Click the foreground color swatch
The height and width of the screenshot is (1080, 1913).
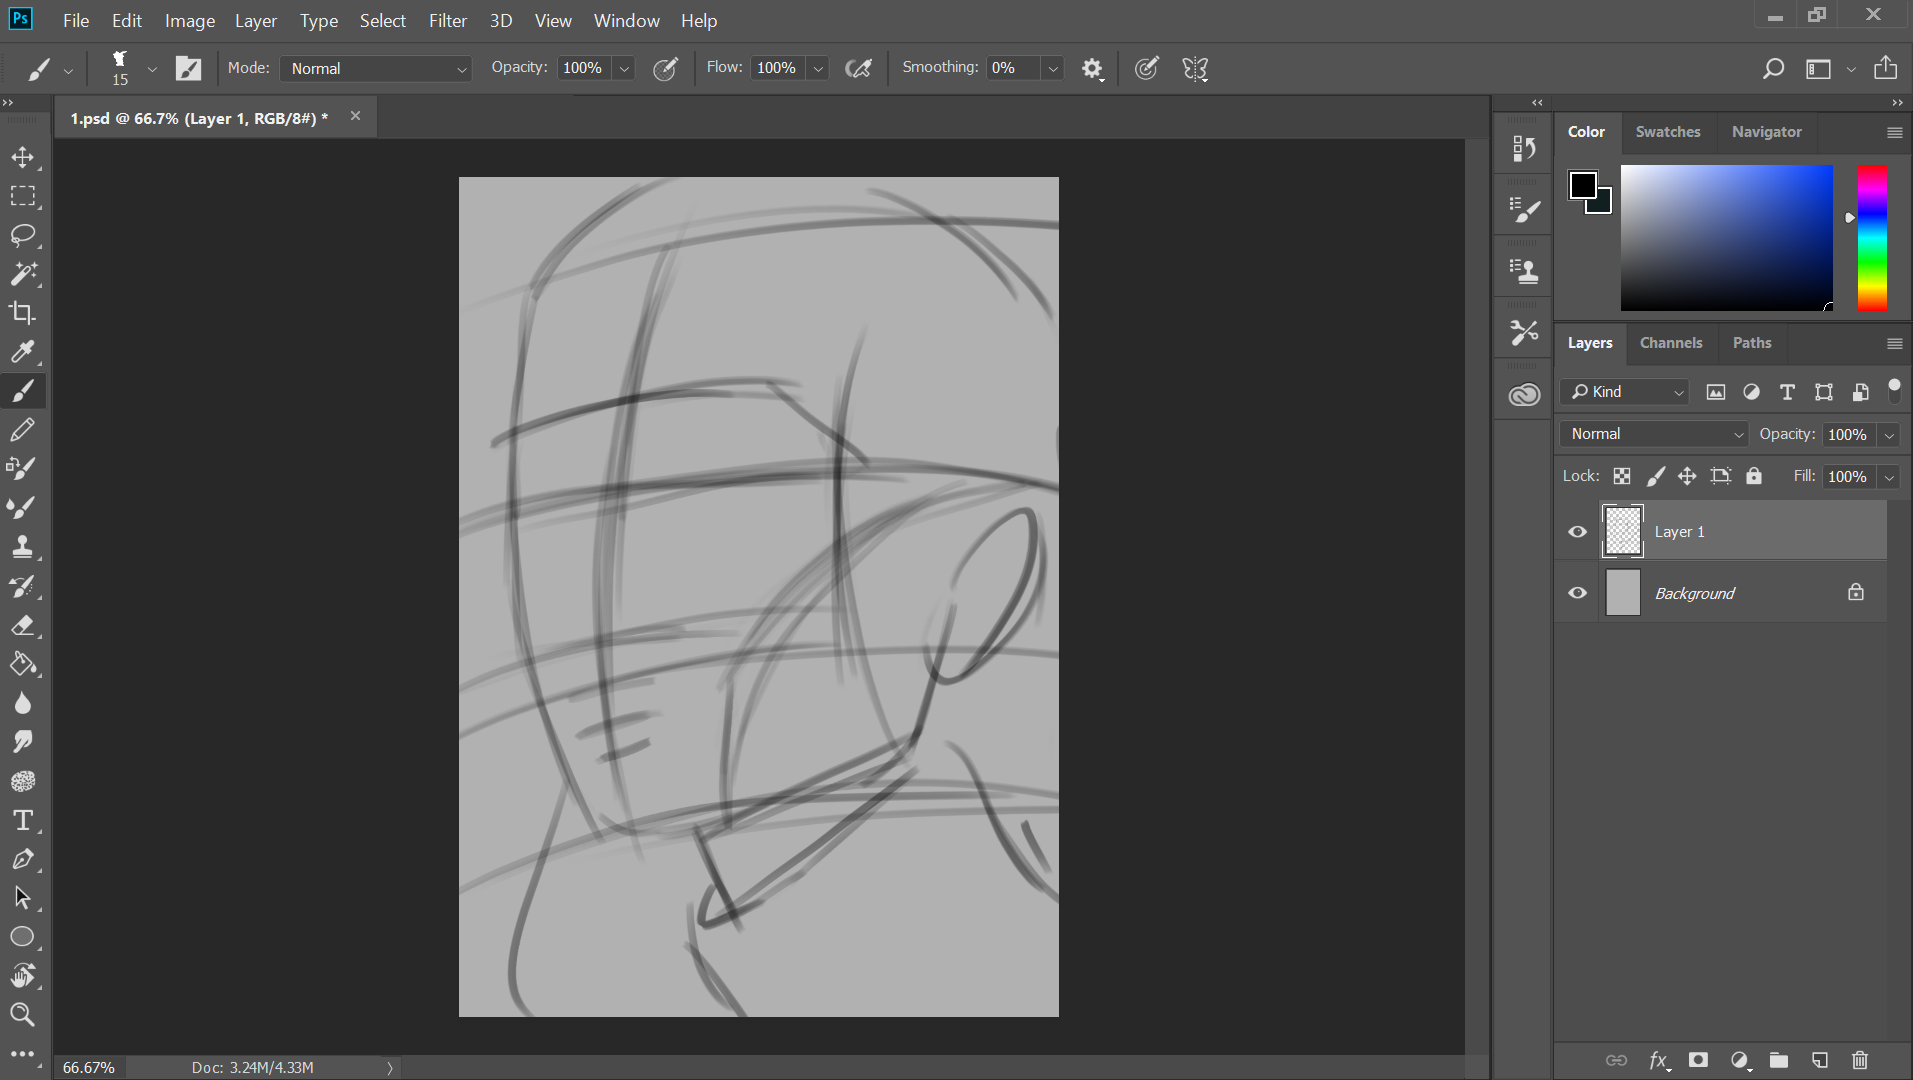pyautogui.click(x=1582, y=185)
